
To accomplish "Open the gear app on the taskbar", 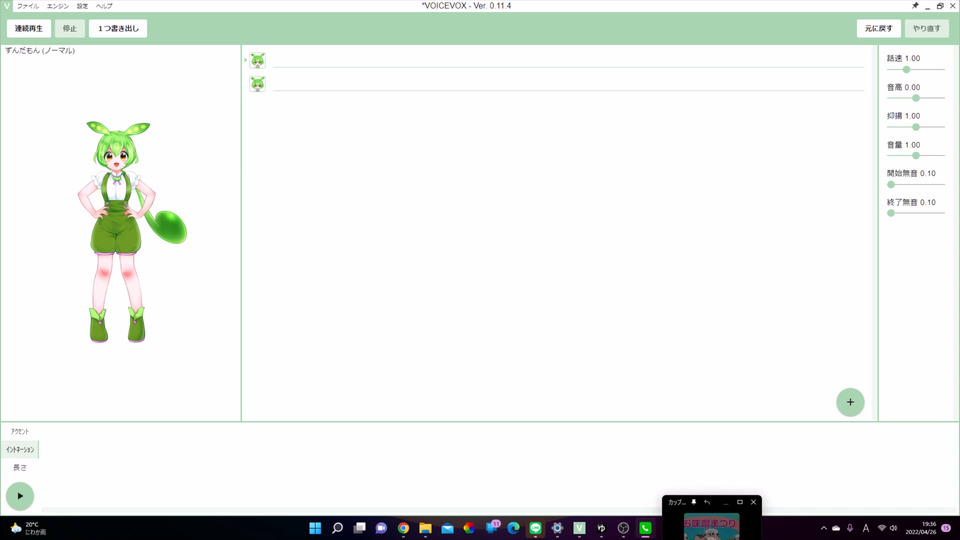I will tap(557, 528).
